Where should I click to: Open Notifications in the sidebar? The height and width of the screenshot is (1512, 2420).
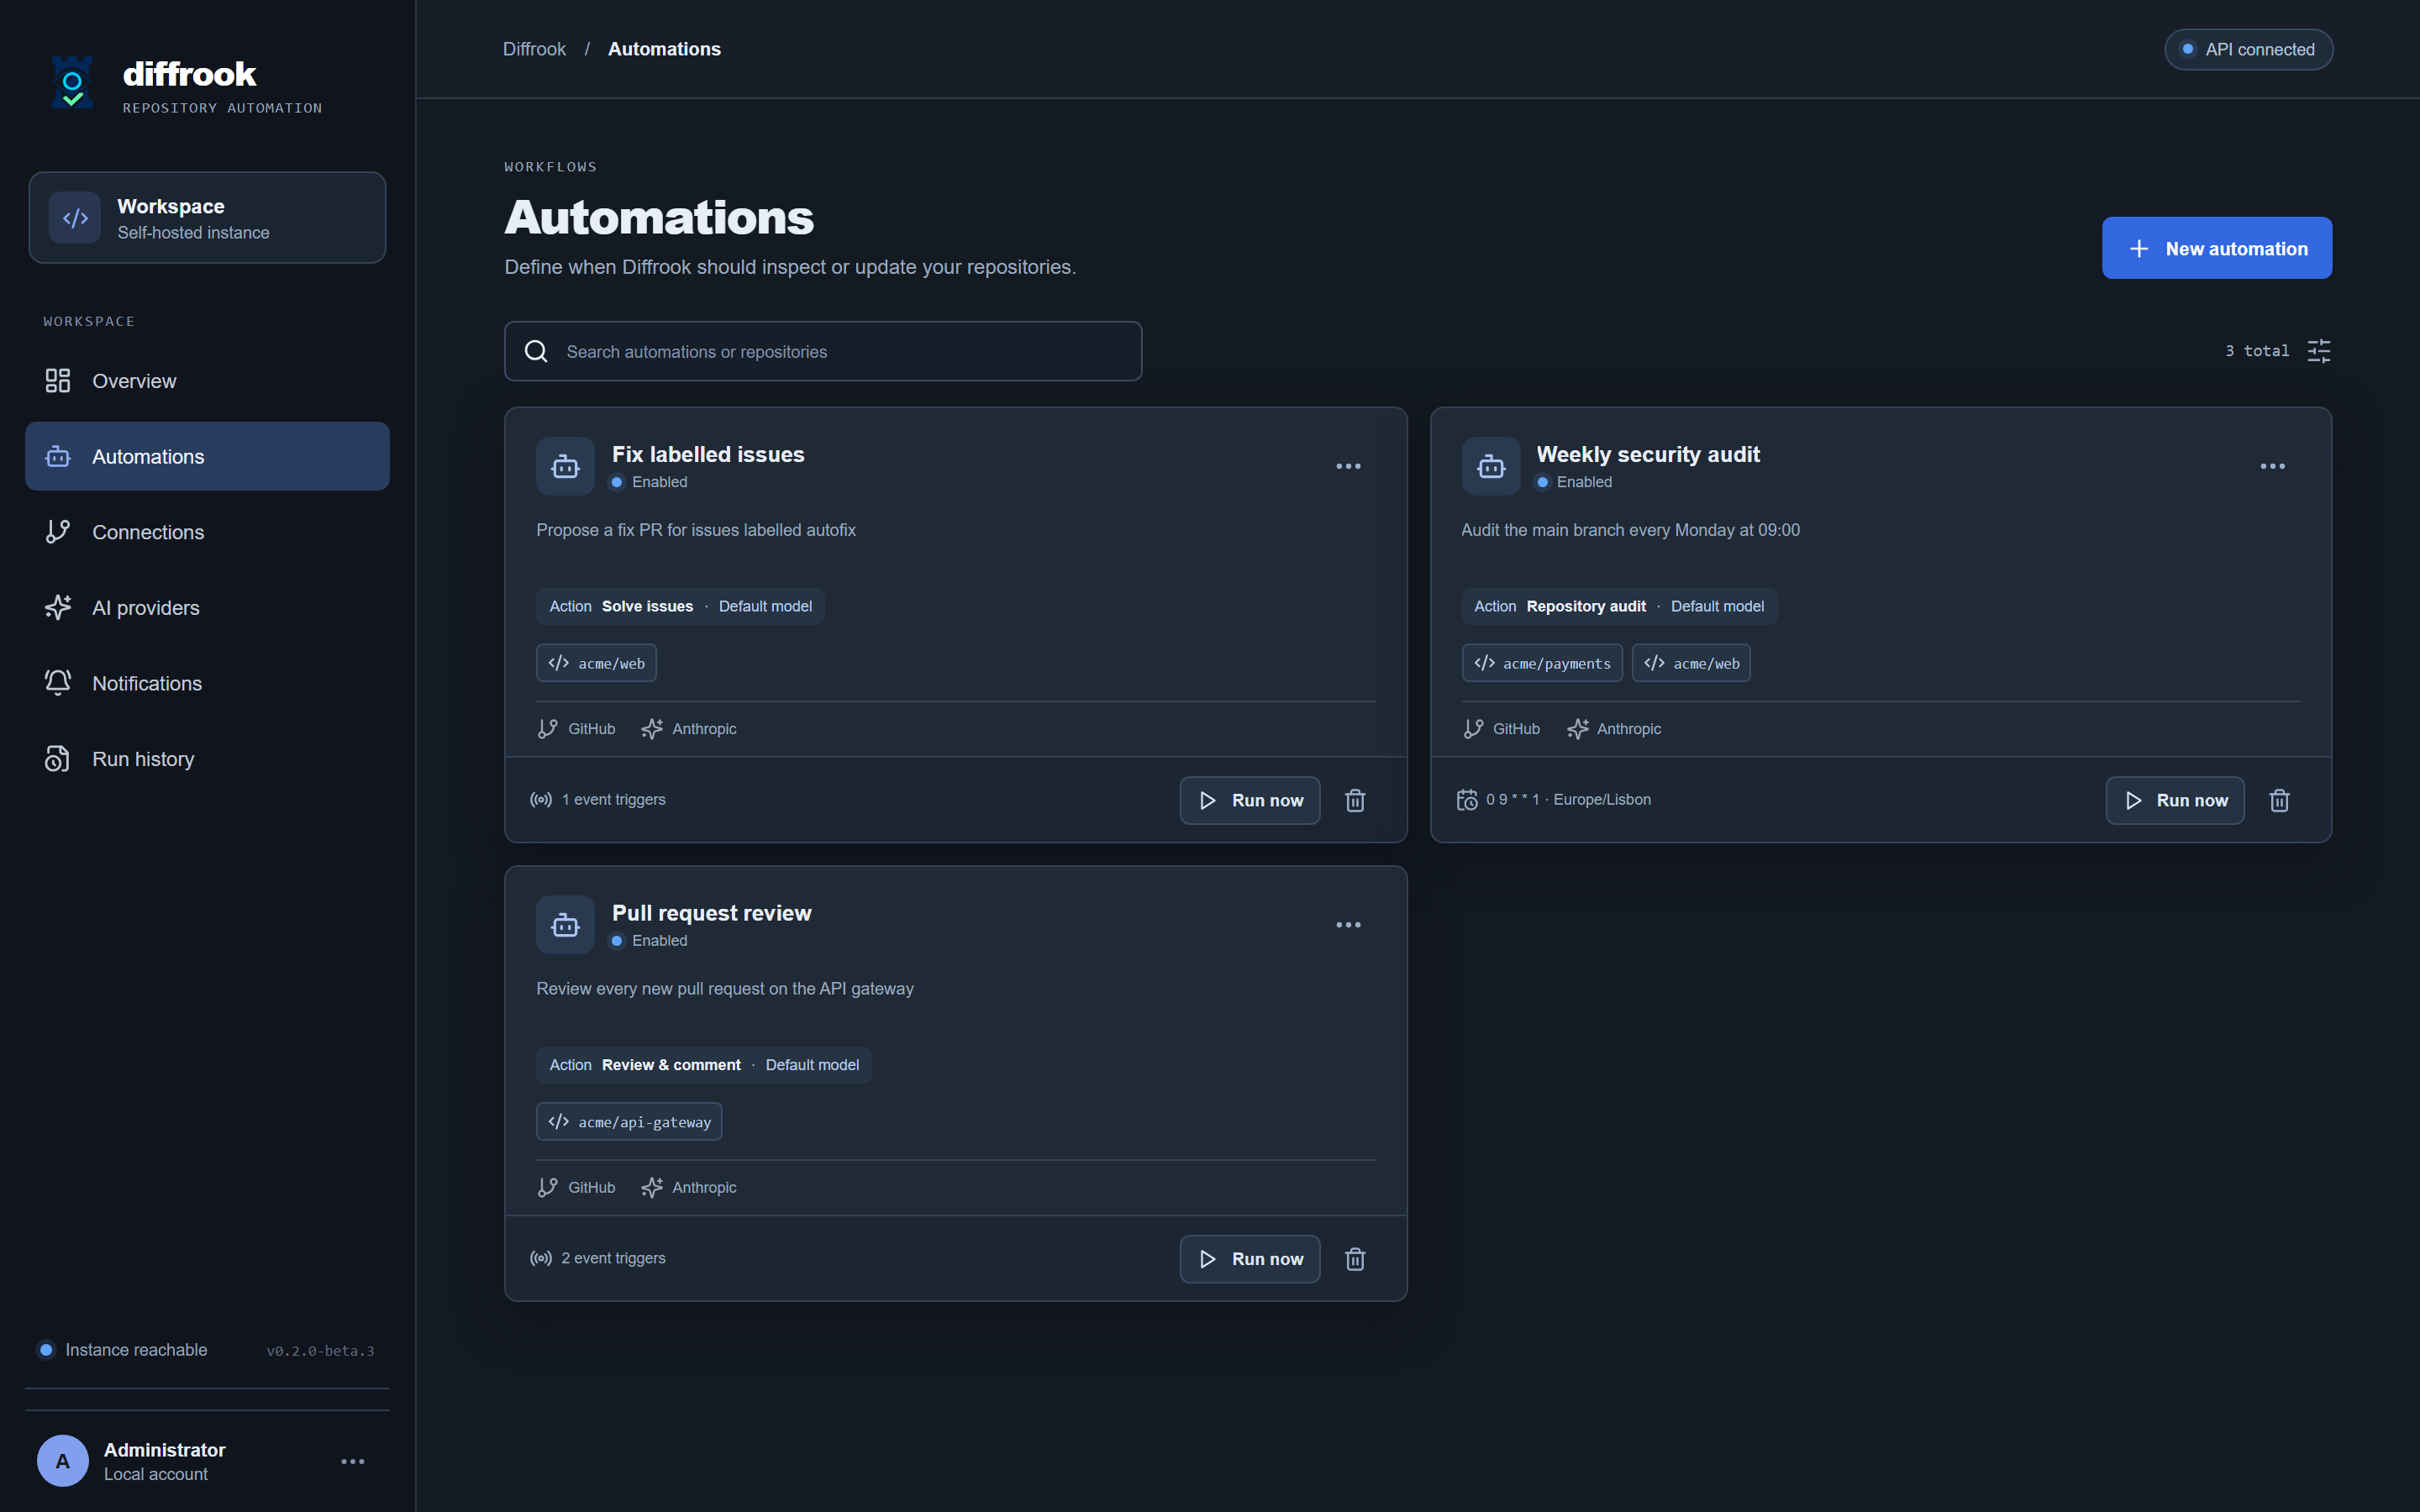[207, 683]
